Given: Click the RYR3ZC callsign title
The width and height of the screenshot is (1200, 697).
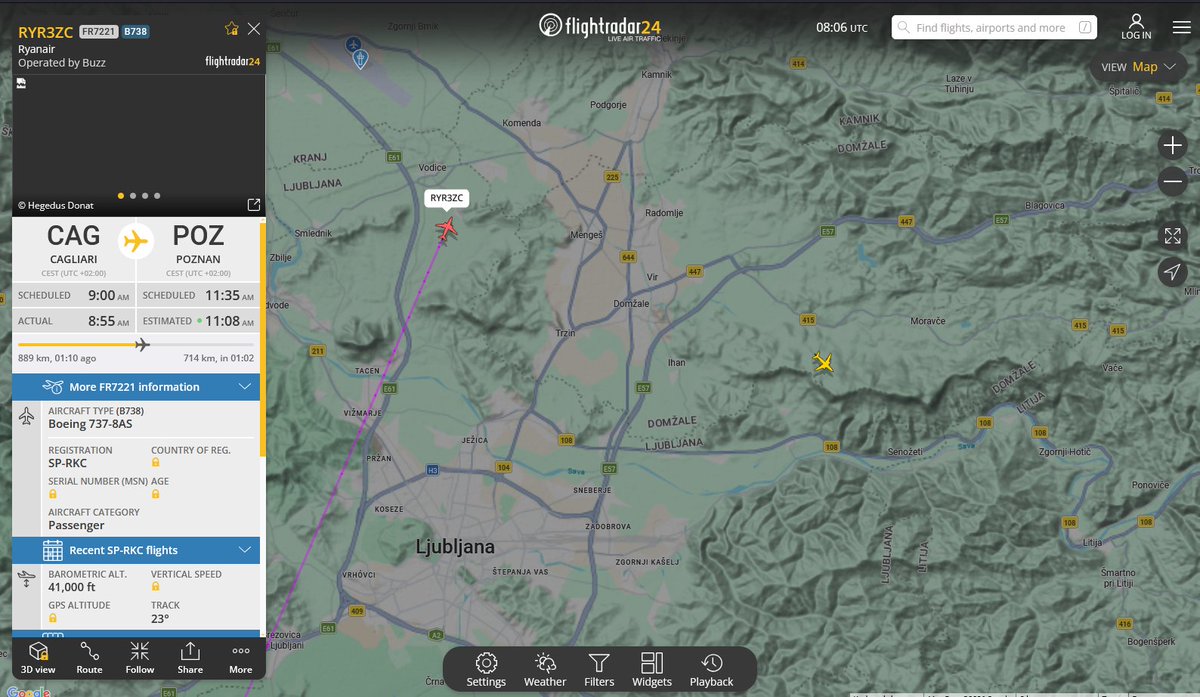Looking at the screenshot, I should point(46,32).
